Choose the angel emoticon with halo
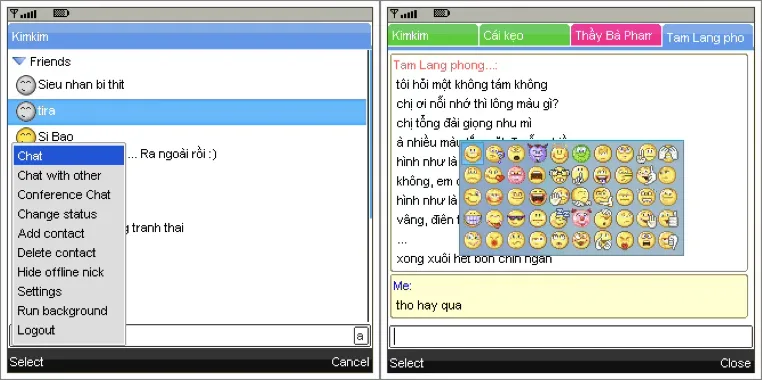The width and height of the screenshot is (762, 380). [559, 154]
